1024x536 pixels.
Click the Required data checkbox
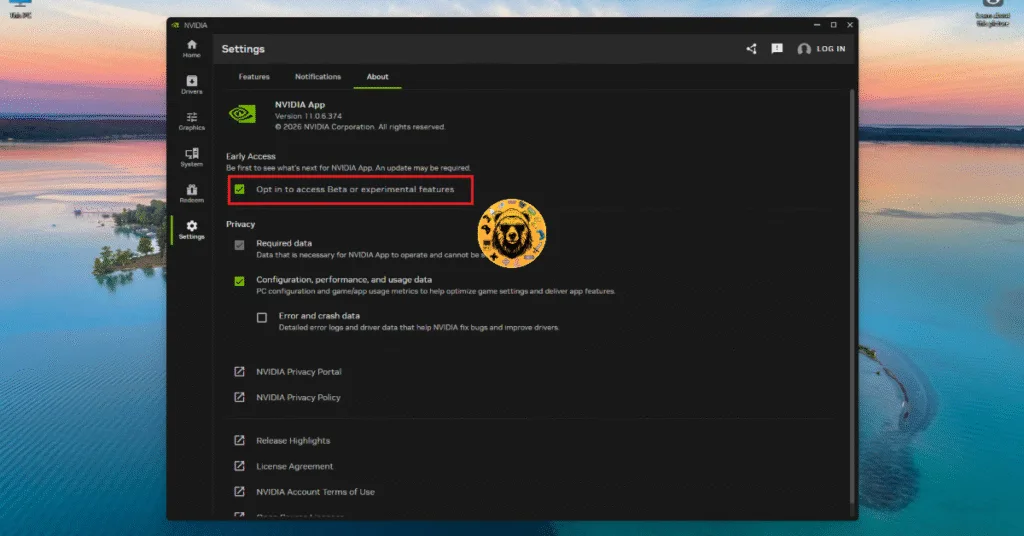coord(240,245)
